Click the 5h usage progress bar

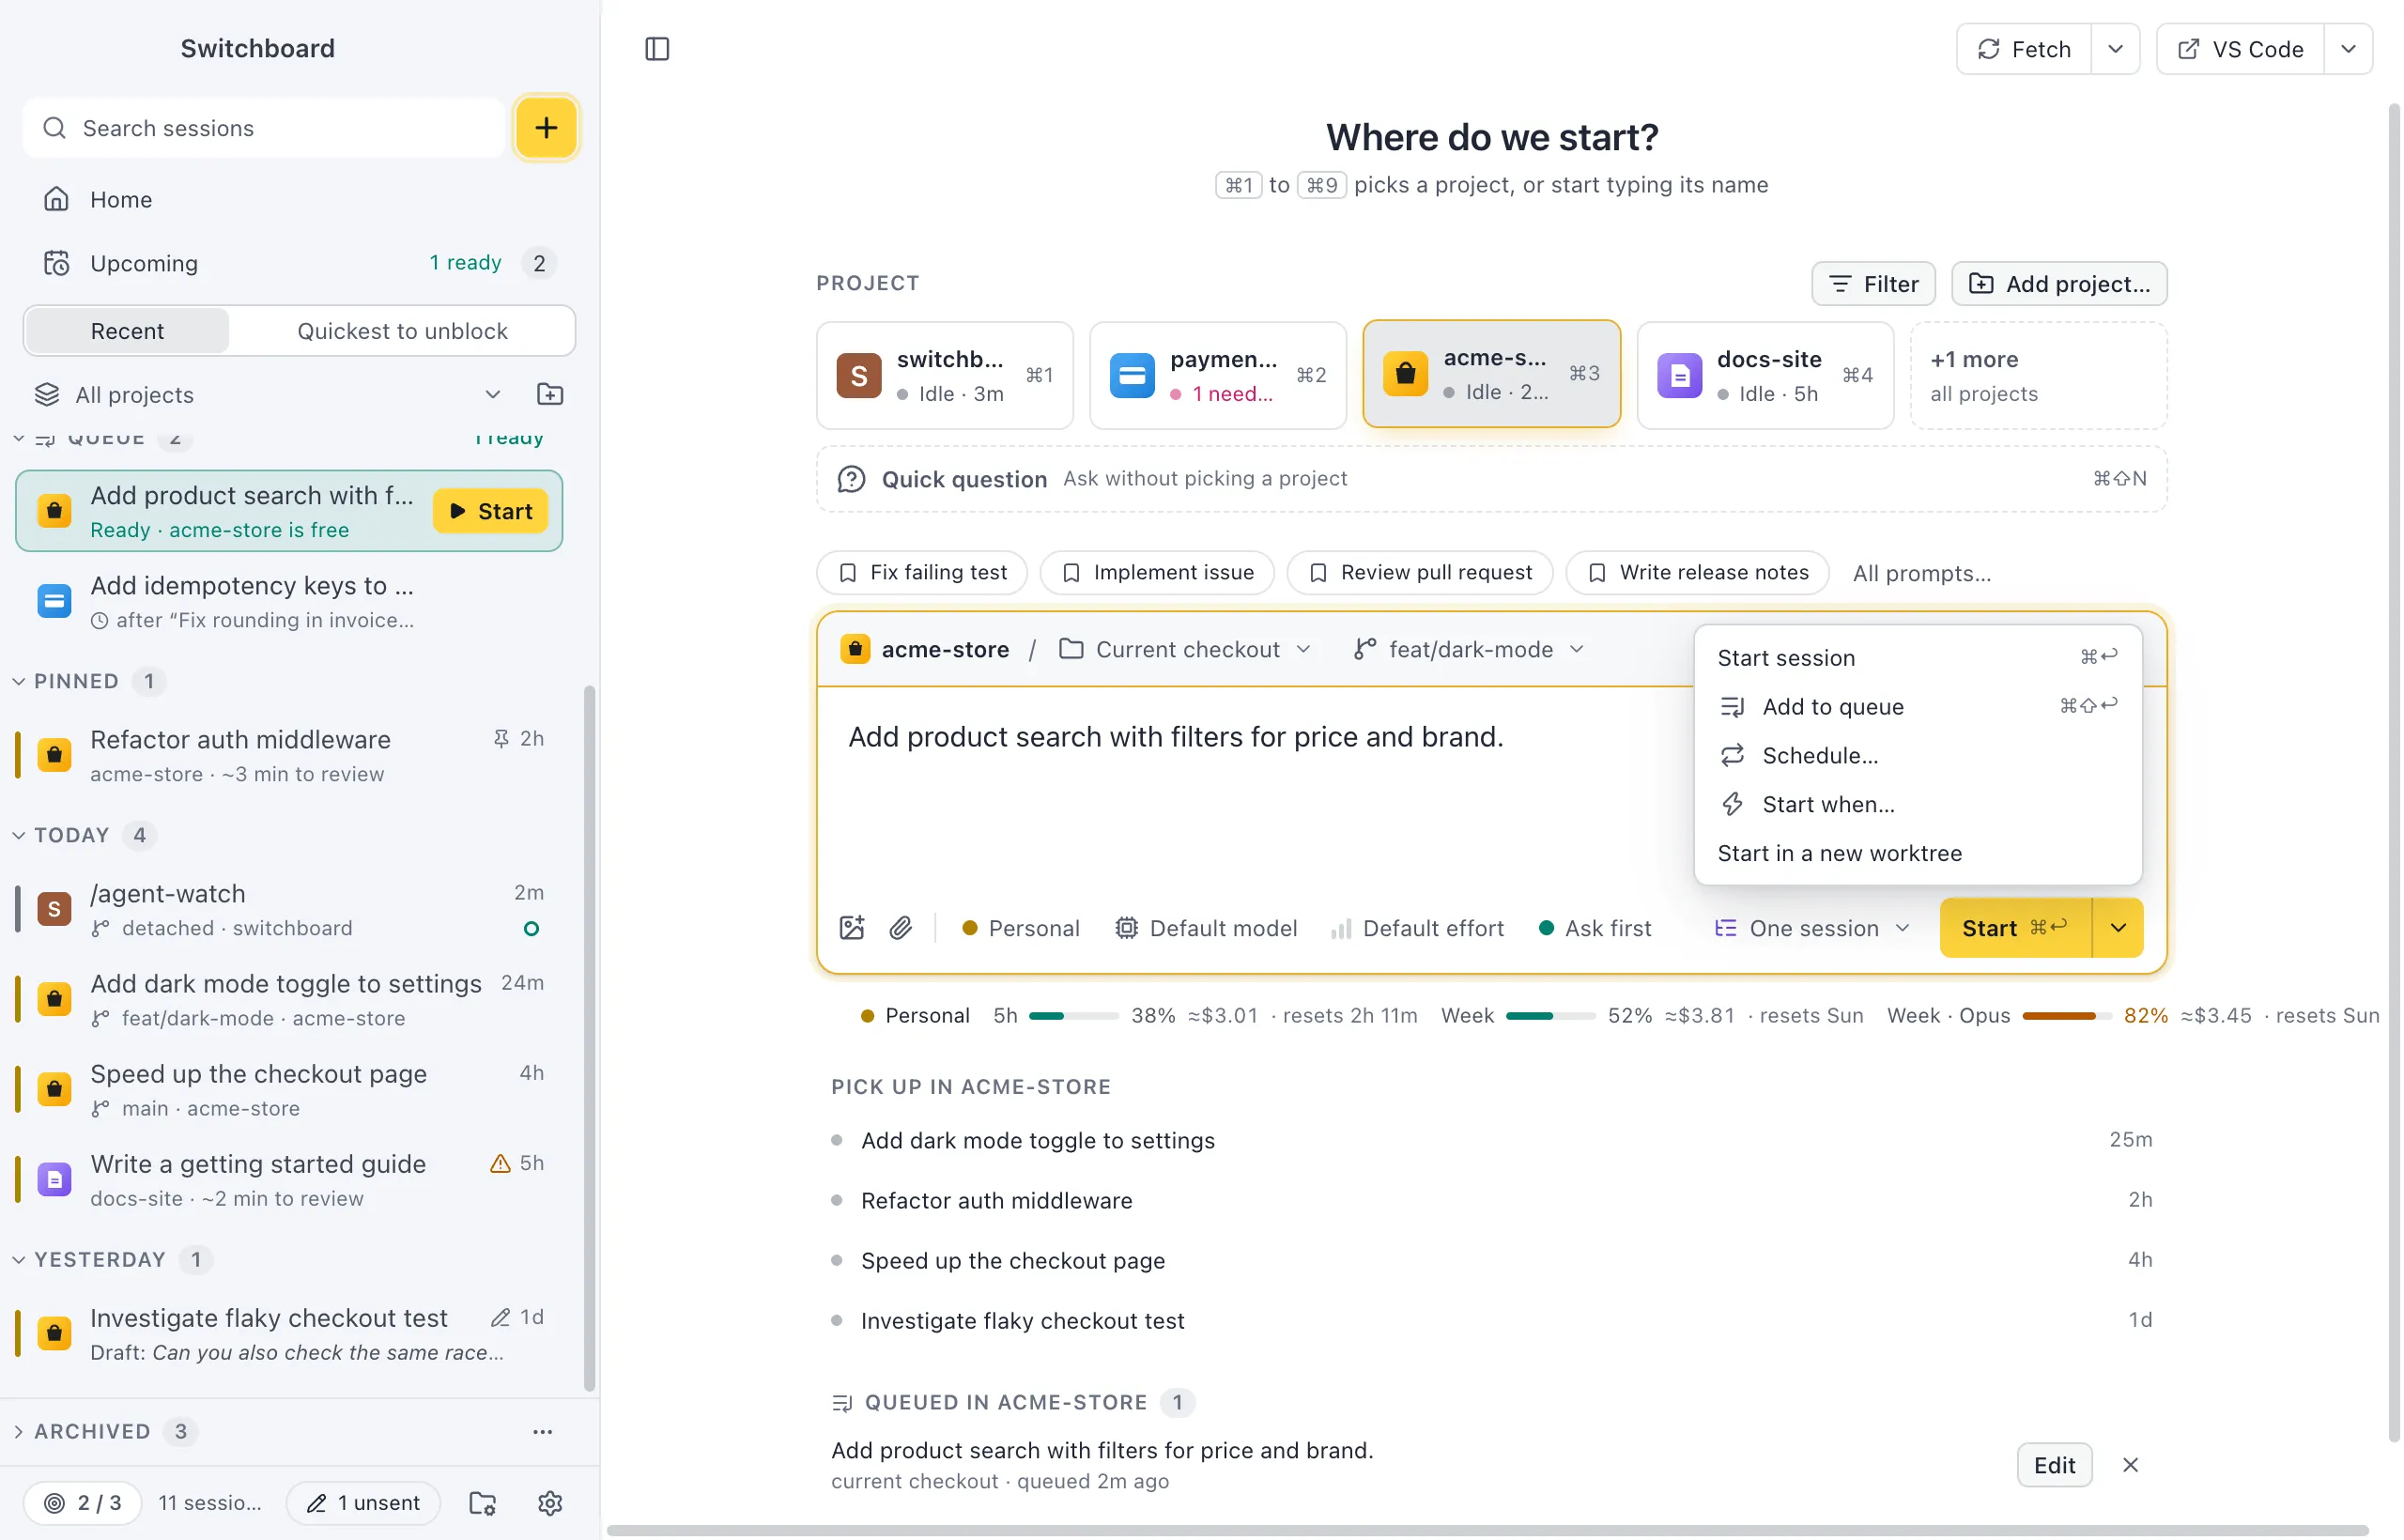click(1074, 1016)
